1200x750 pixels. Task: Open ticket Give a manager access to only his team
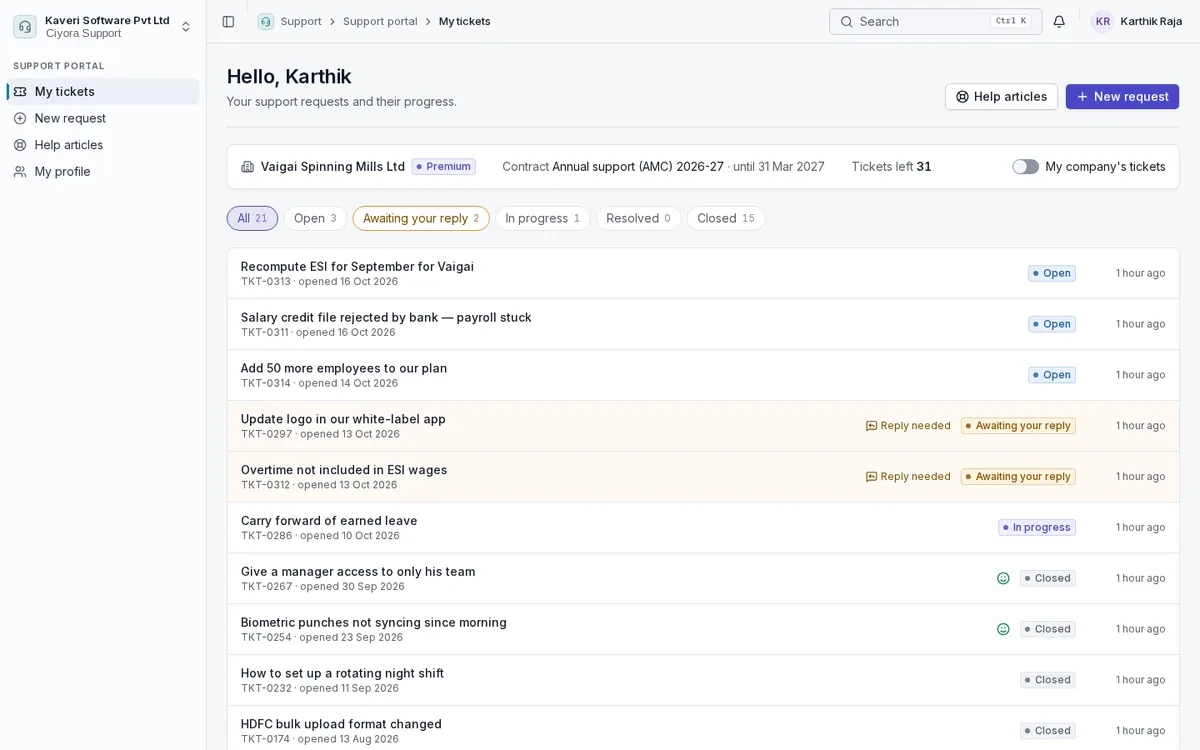click(x=703, y=579)
